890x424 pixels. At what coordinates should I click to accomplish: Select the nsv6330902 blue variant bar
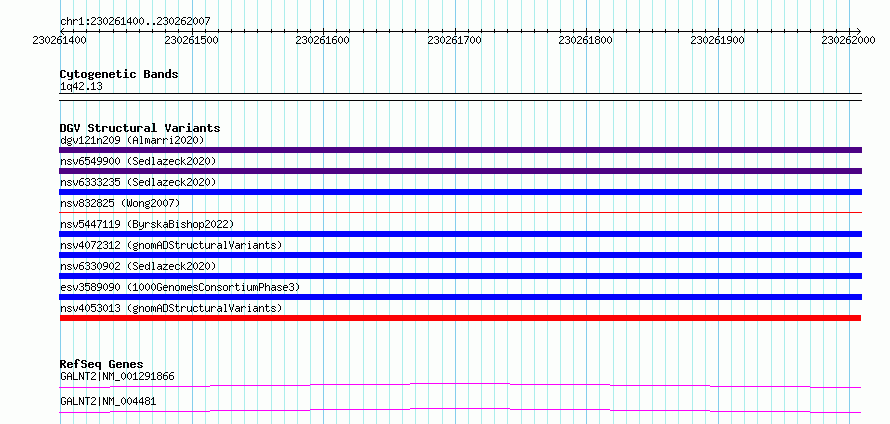click(460, 276)
